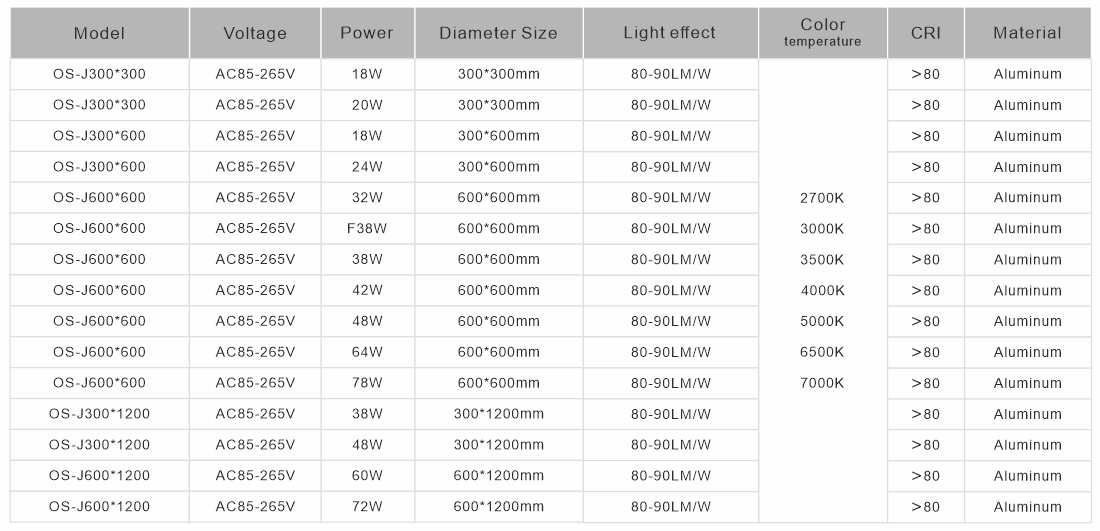1100x531 pixels.
Task: Select the OS-J600*1200 model cell
Action: (99, 476)
